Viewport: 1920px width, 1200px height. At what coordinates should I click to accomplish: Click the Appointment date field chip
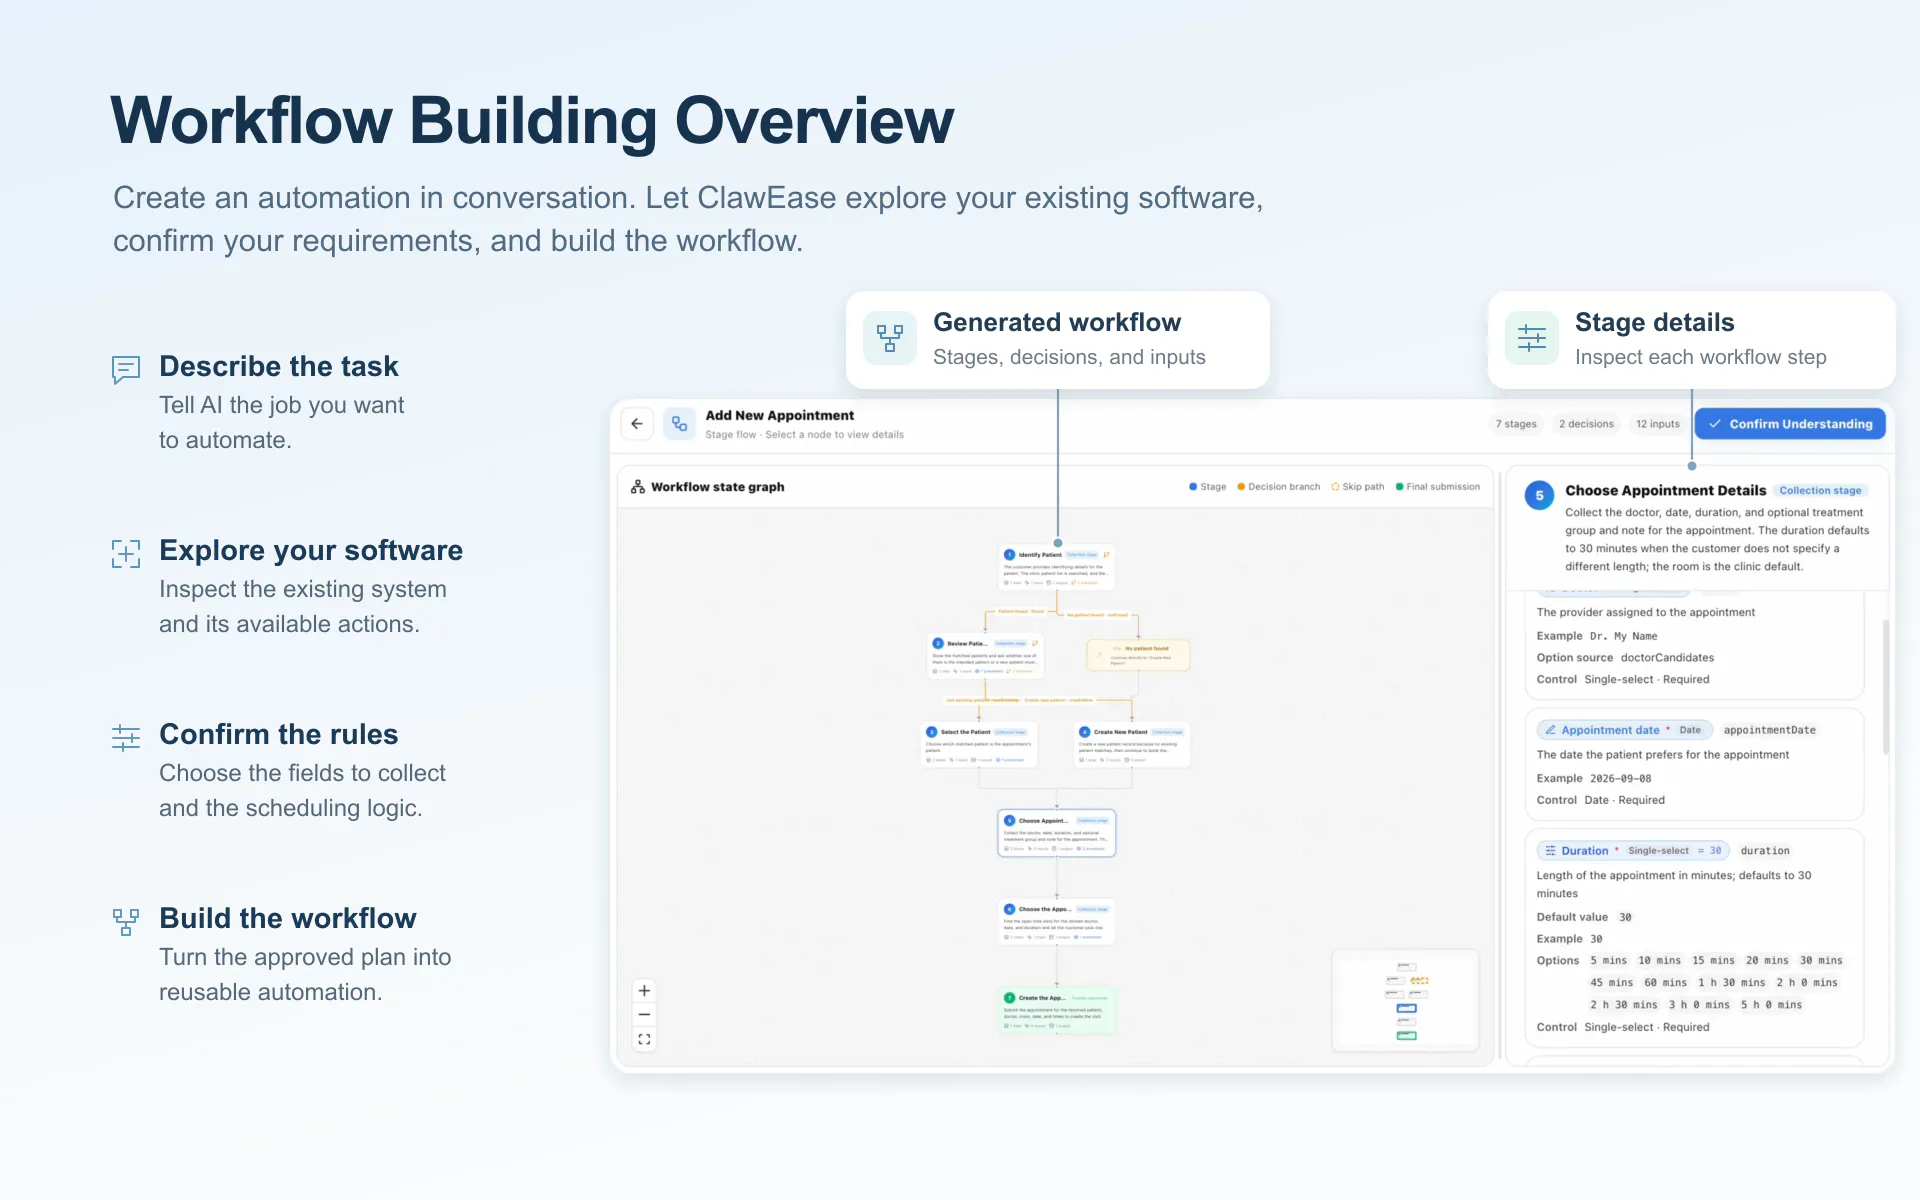[x=1624, y=730]
